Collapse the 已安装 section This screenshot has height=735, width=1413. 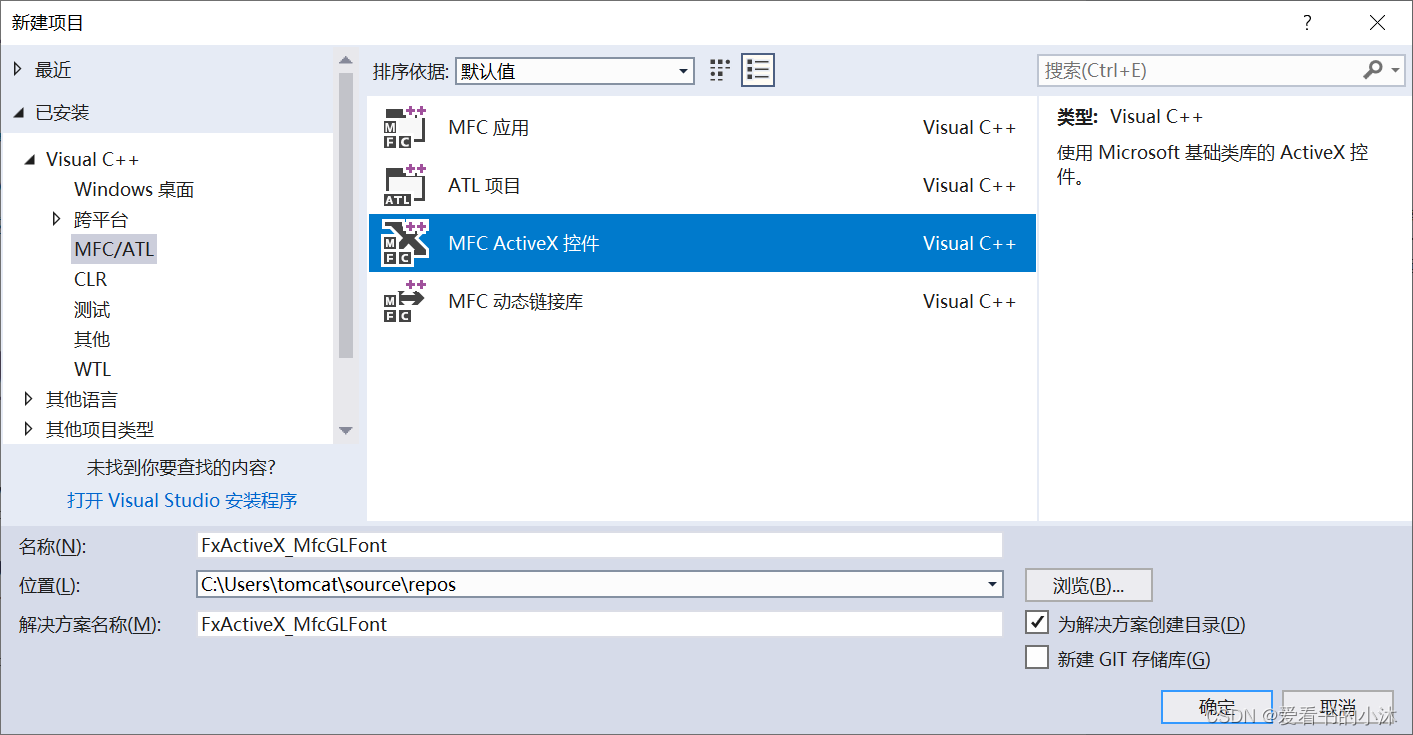17,113
